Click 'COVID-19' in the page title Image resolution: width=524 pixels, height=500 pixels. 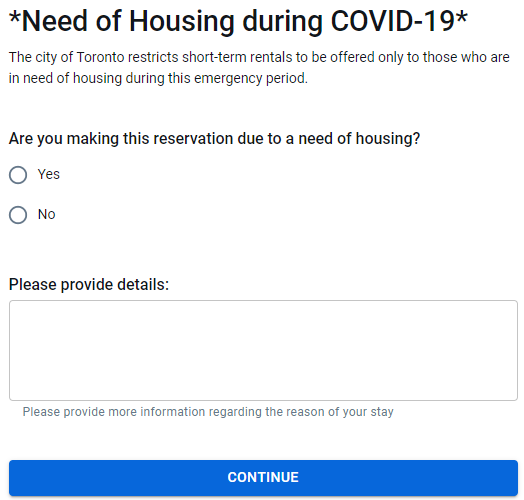click(x=393, y=21)
